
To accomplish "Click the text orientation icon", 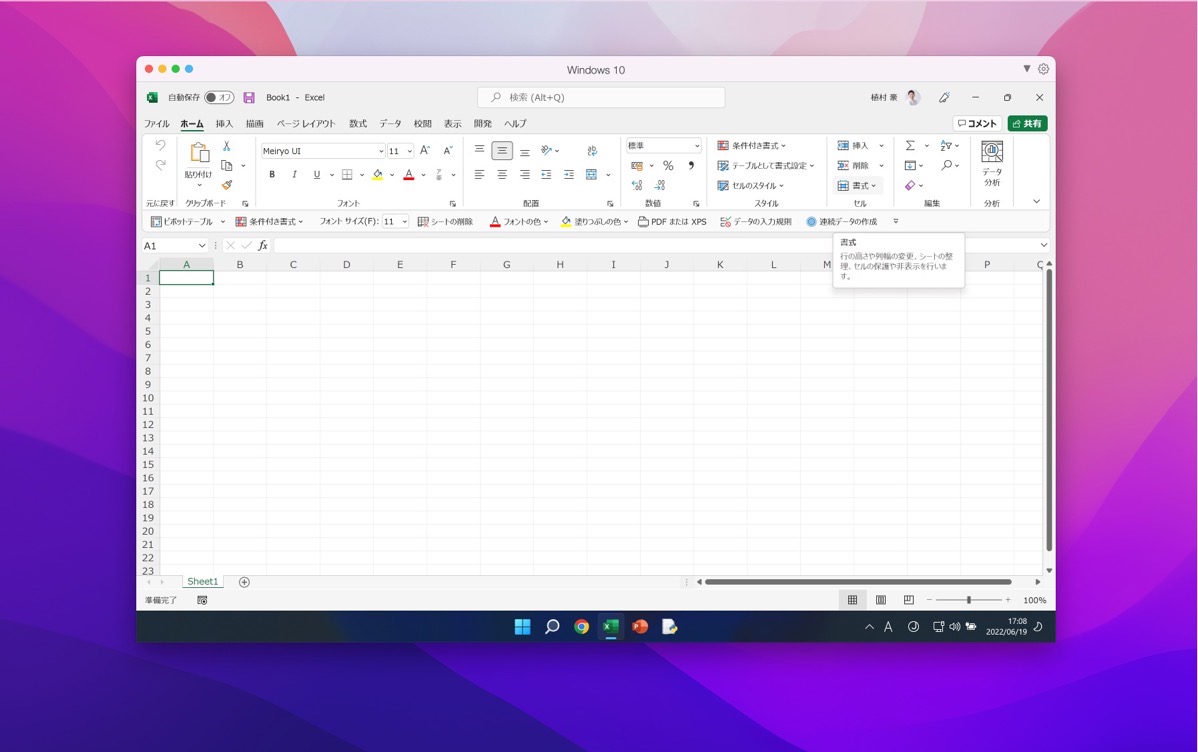I will [x=547, y=151].
